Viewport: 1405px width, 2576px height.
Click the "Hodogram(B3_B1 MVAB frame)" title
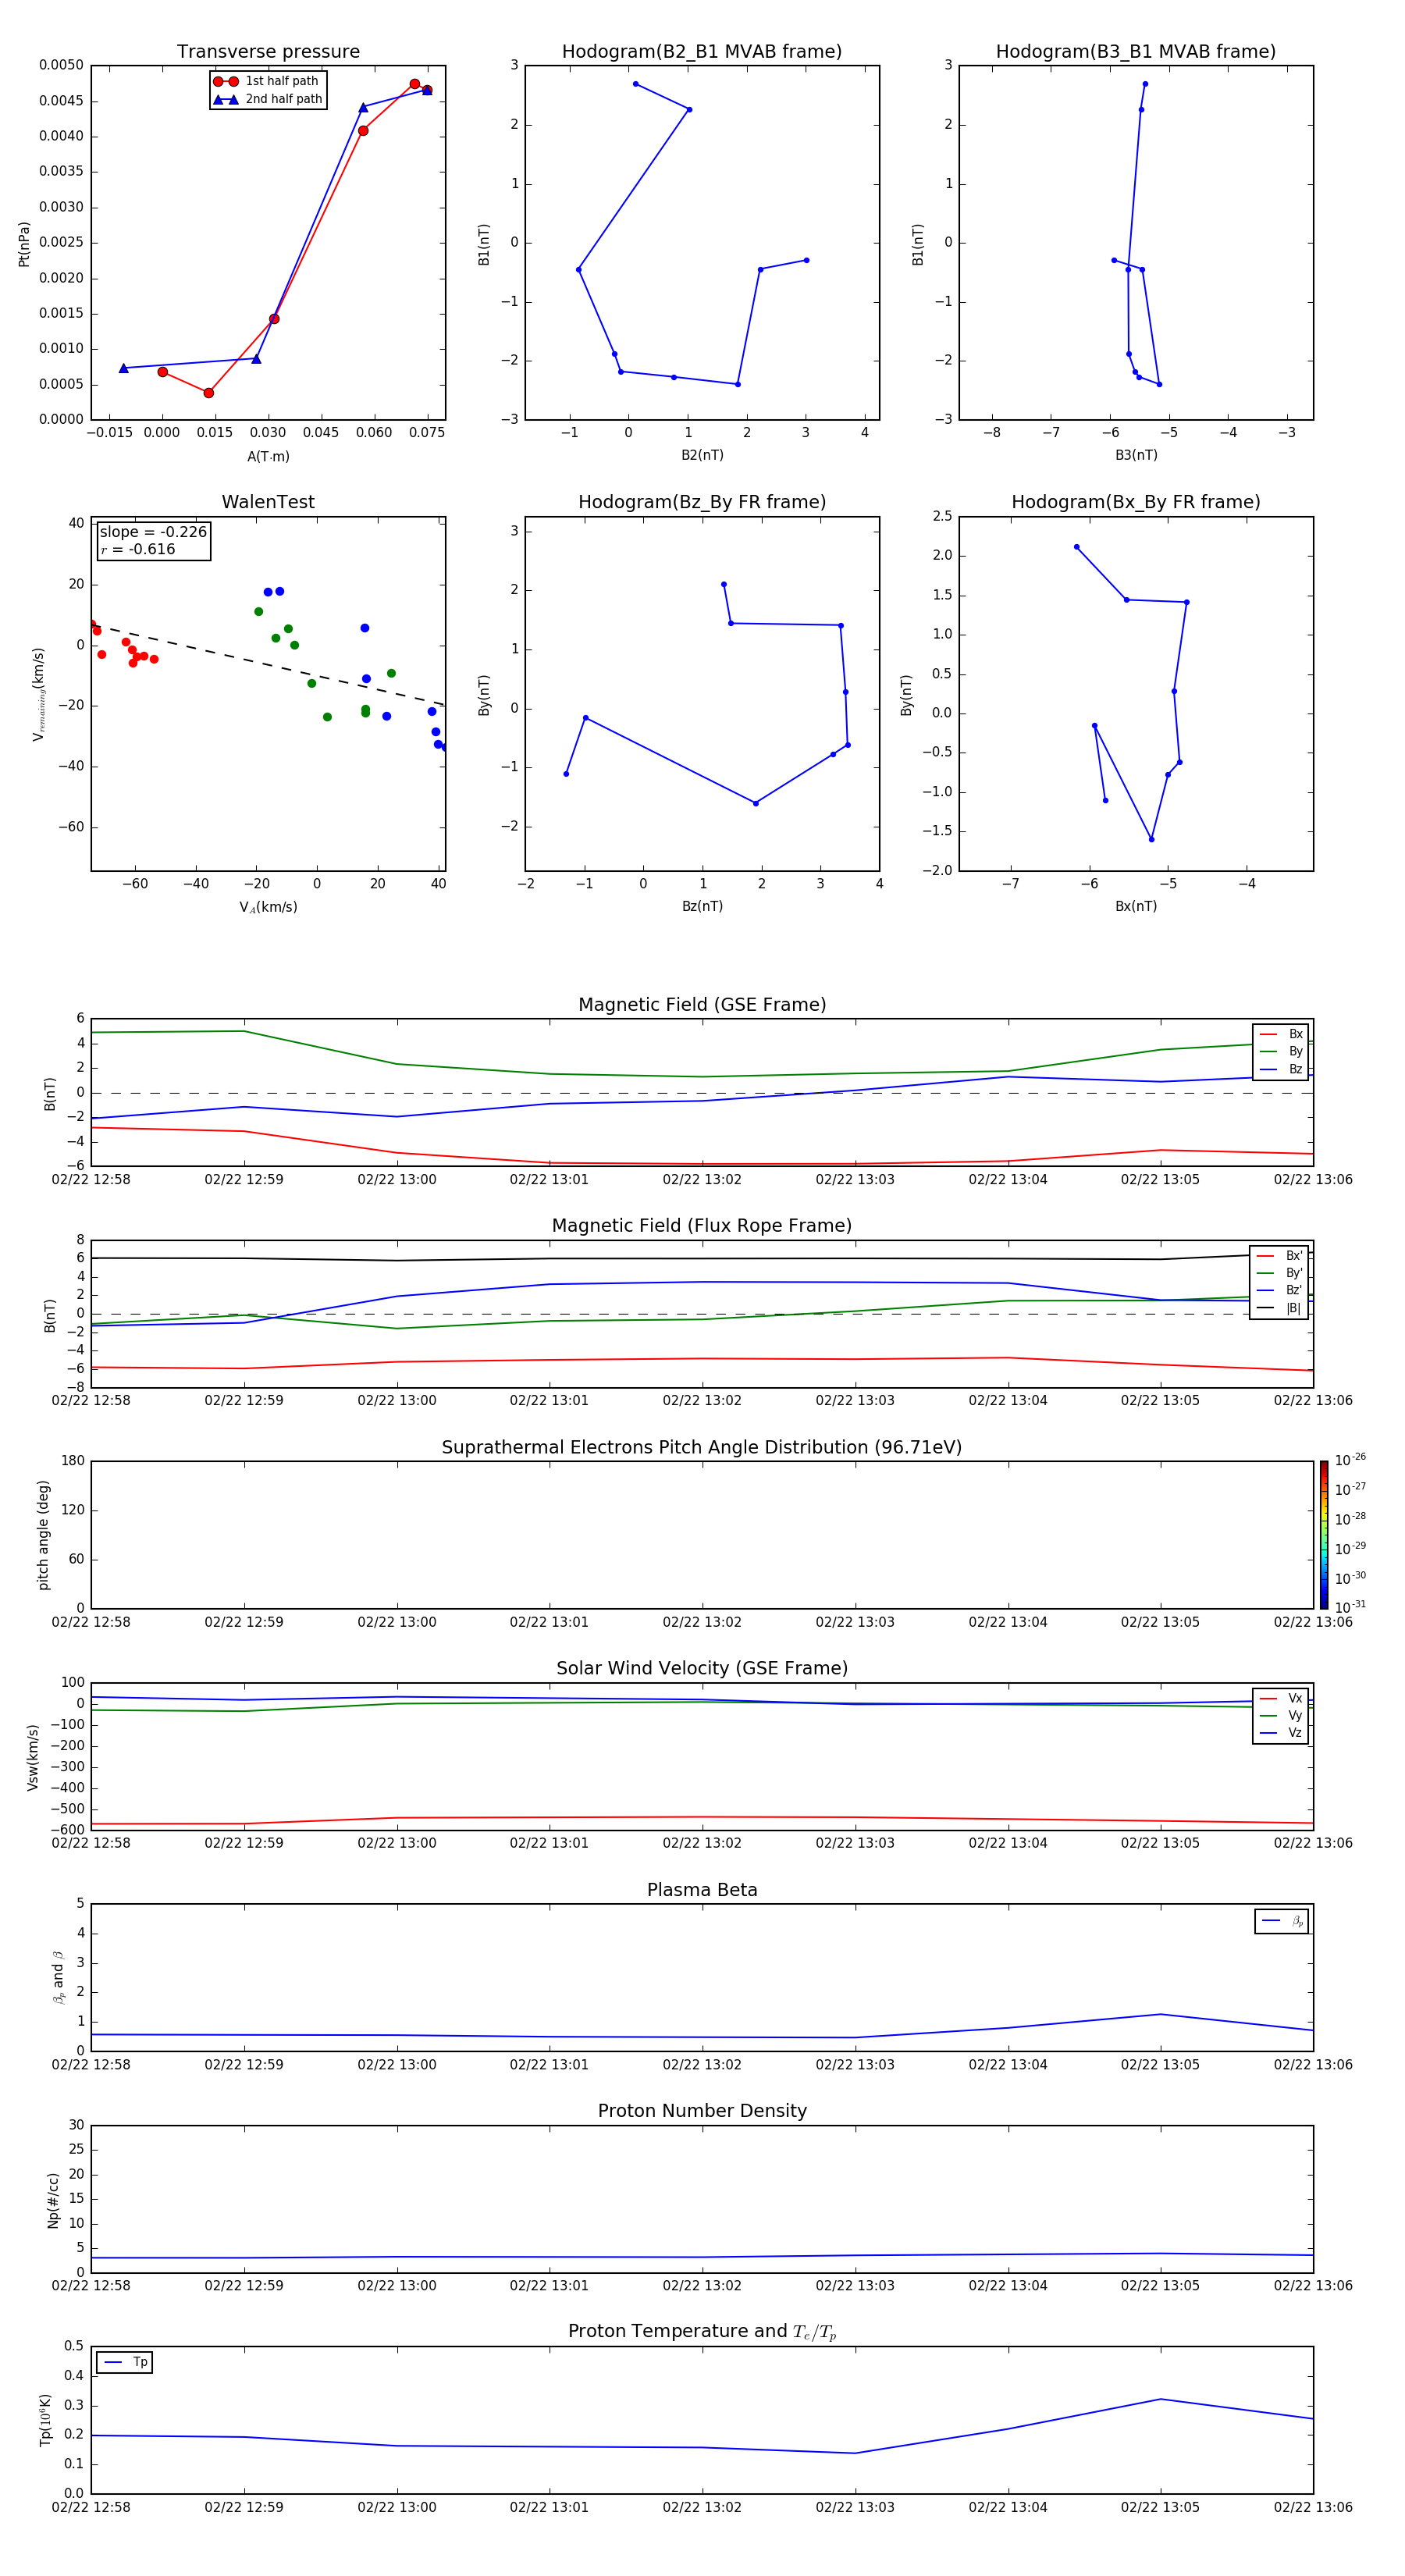(x=1136, y=51)
